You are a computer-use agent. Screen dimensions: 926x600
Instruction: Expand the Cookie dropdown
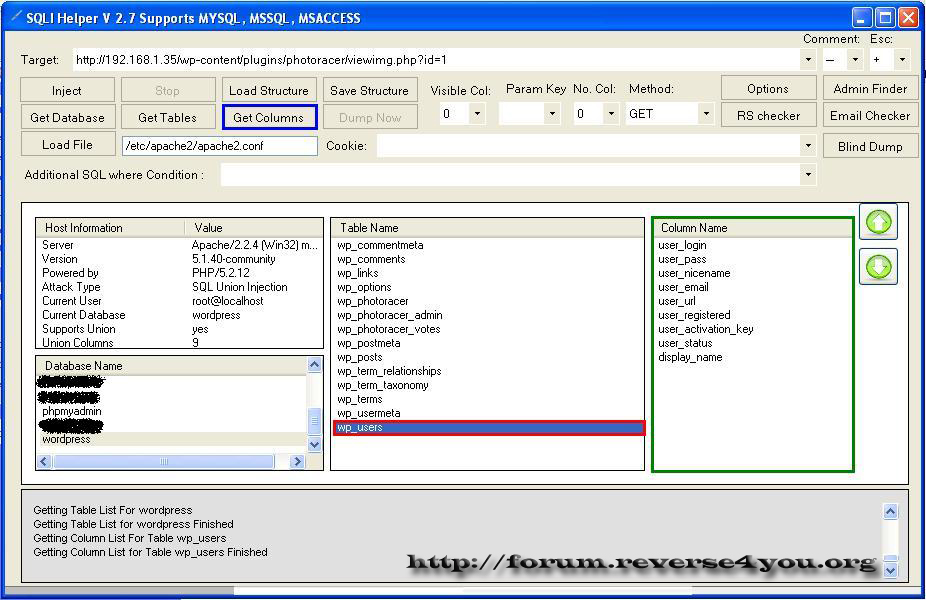tap(808, 145)
